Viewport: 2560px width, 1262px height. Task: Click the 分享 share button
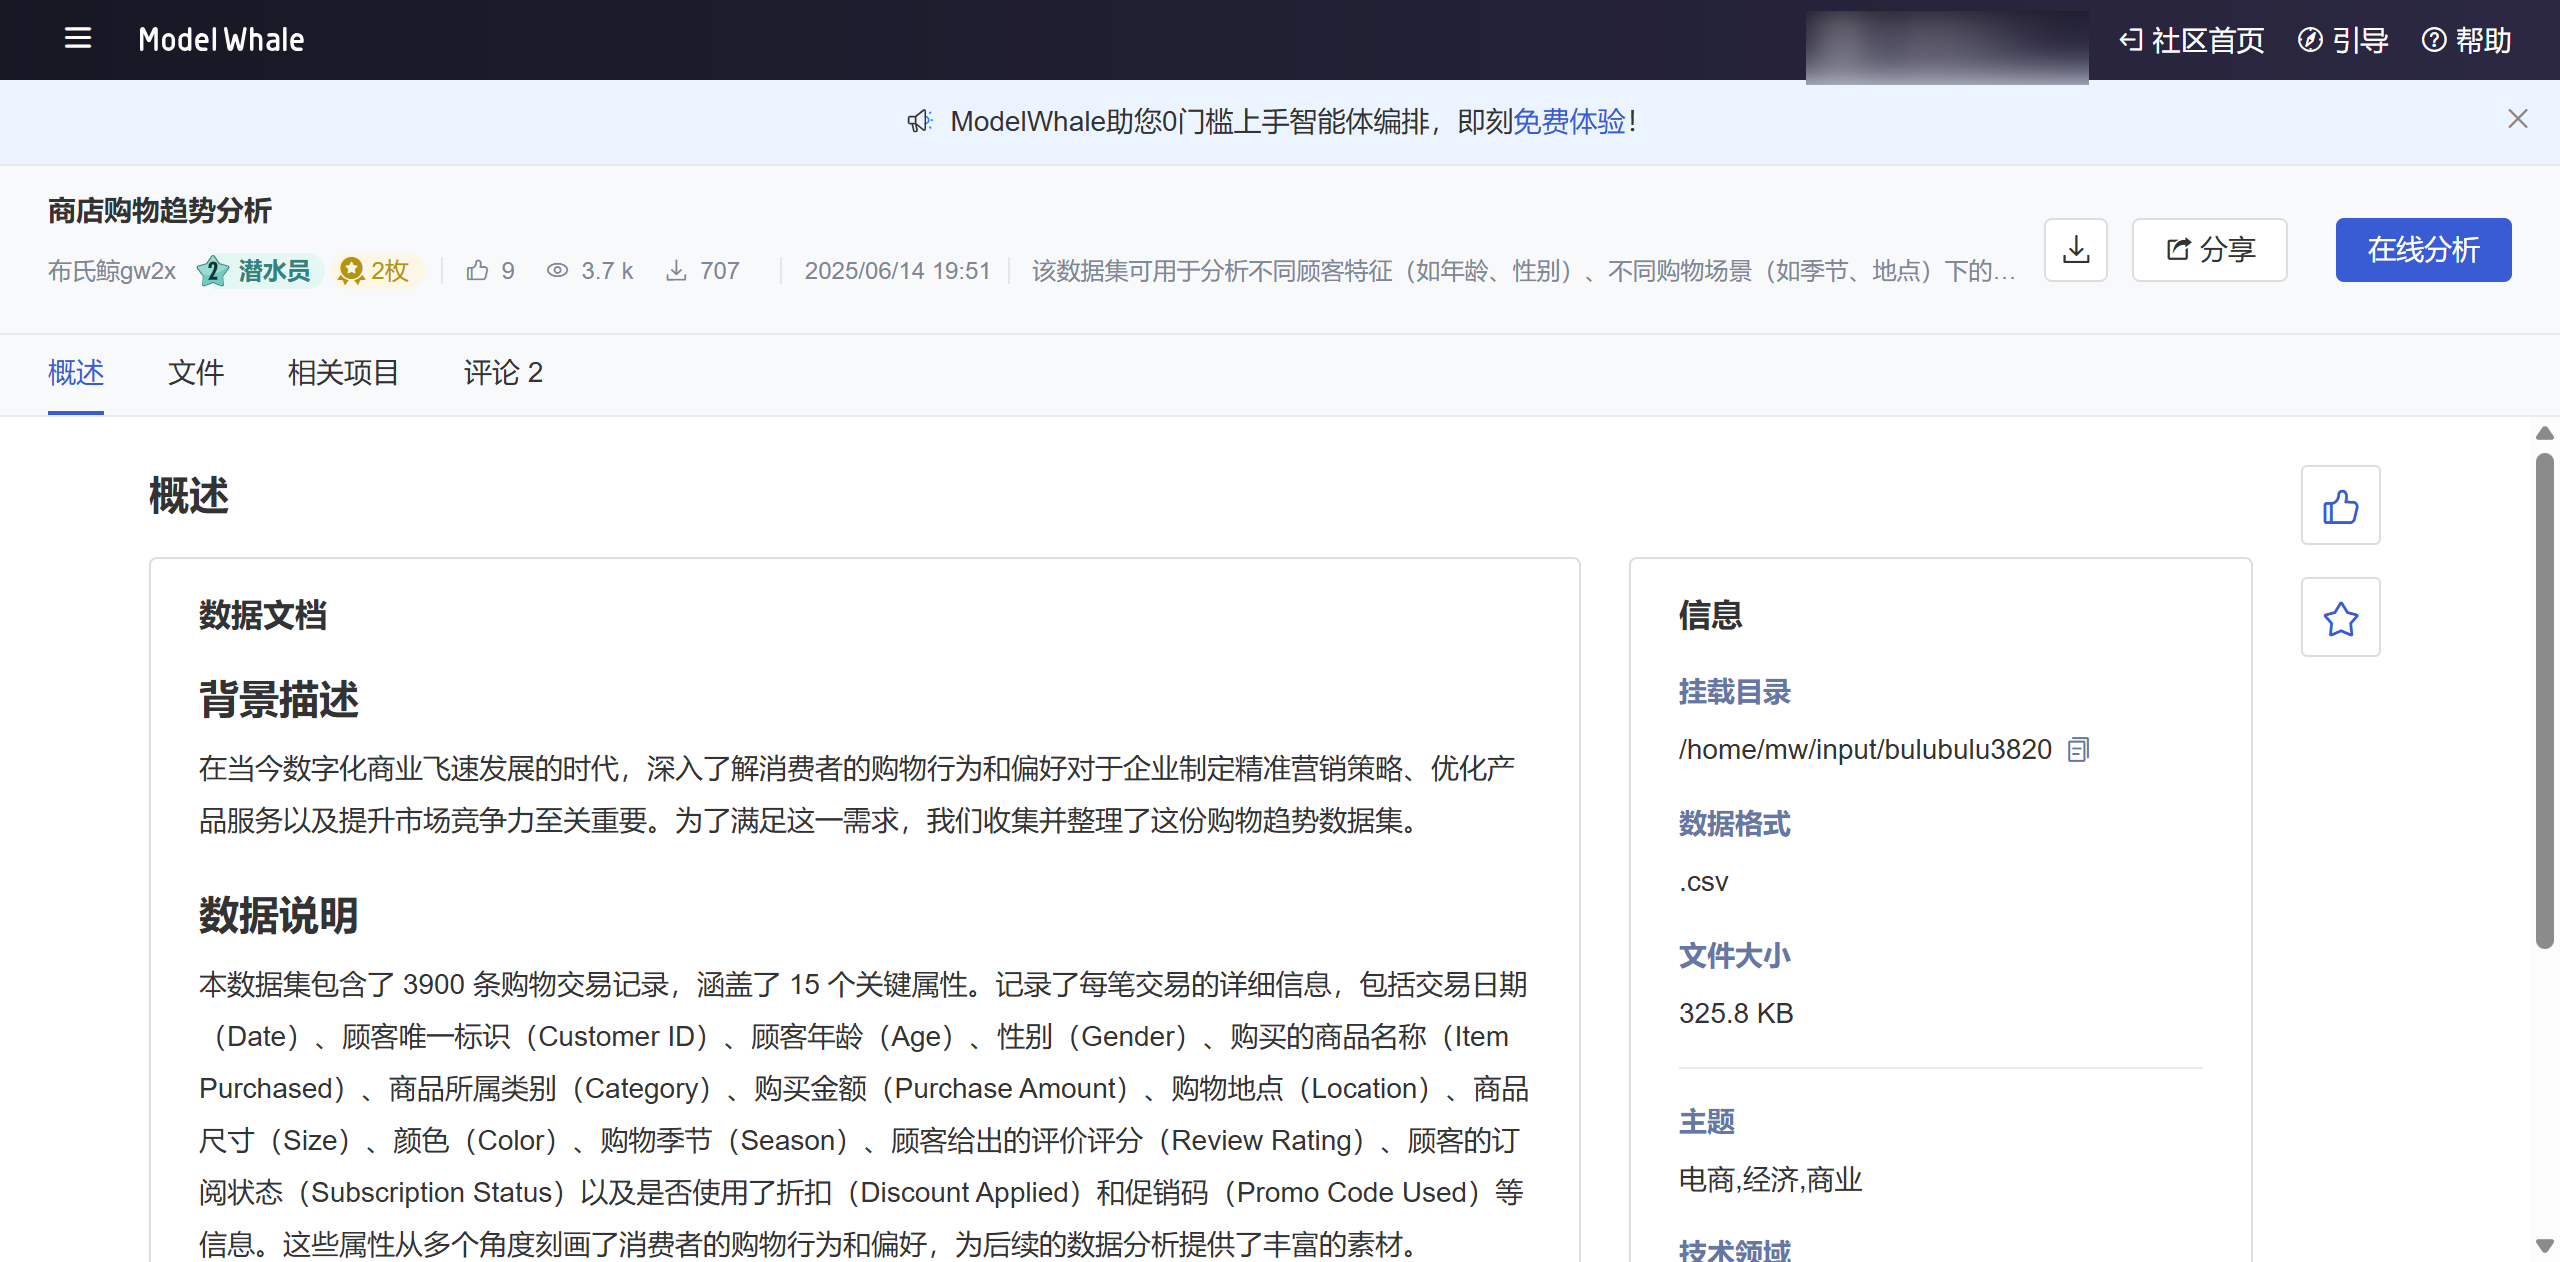point(2209,250)
